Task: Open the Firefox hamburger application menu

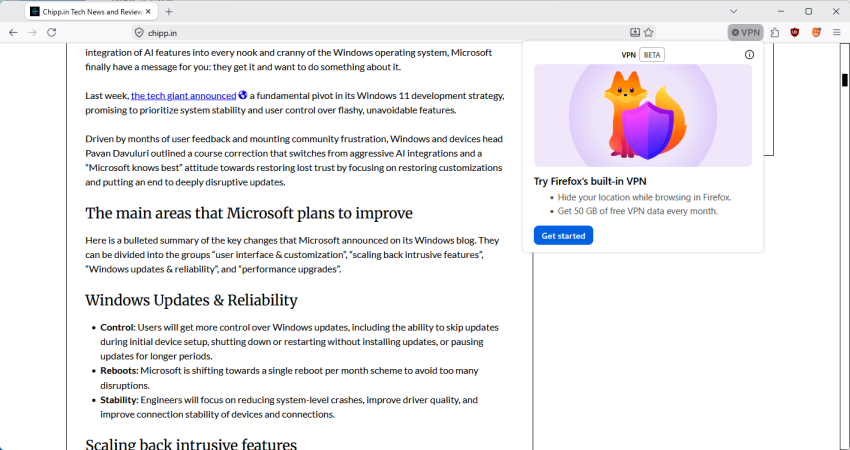Action: pos(837,32)
